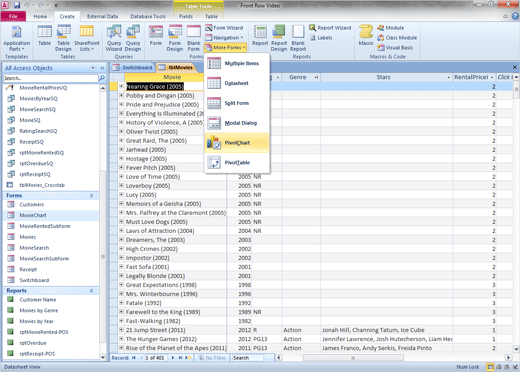Viewport: 520px width, 372px height.
Task: Create a Blank Form
Action: point(194,38)
